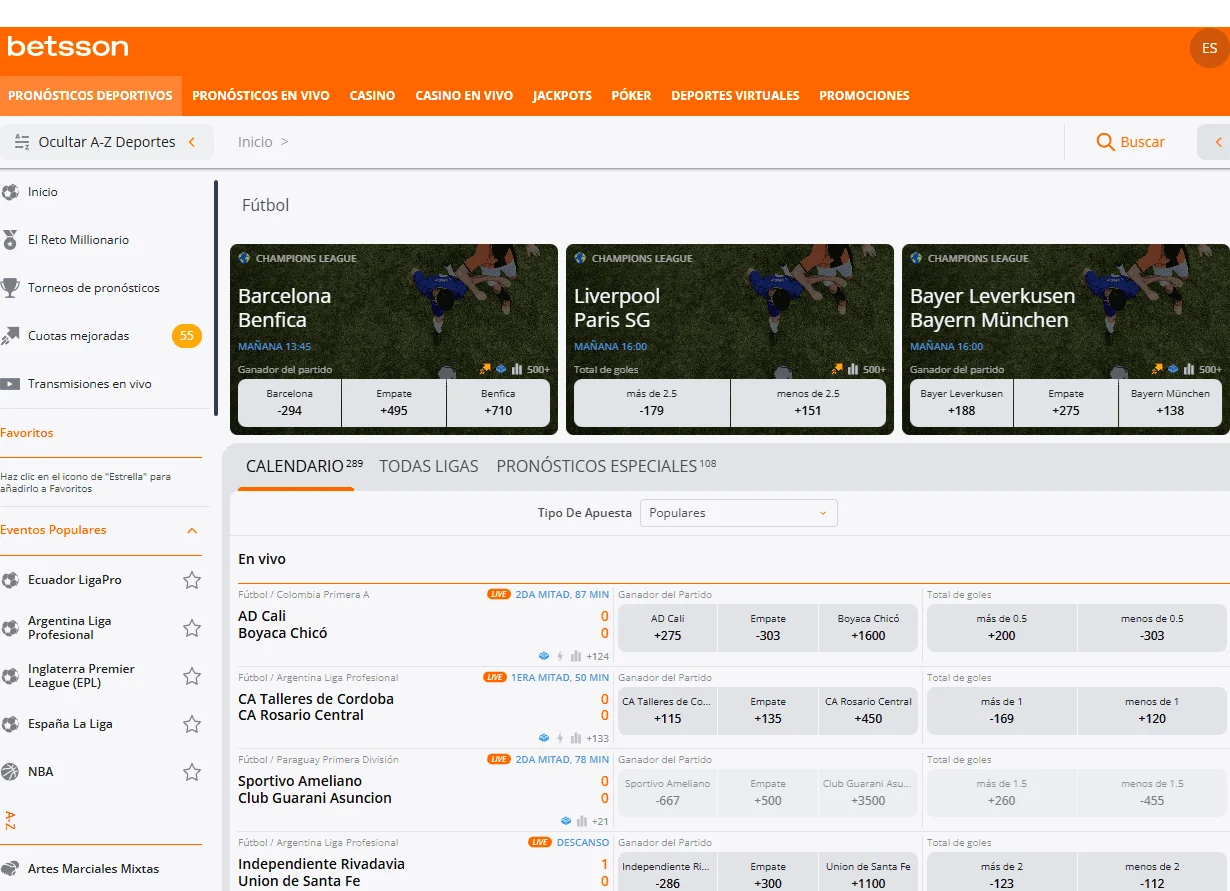1230x891 pixels.
Task: Collapse the Eventos Populares section
Action: click(192, 531)
